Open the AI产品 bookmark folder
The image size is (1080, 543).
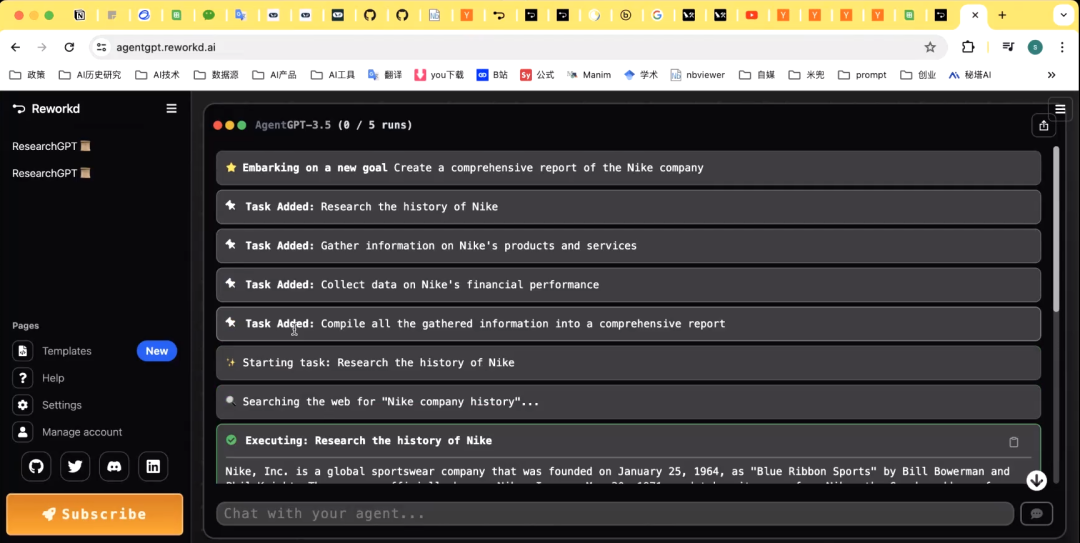click(x=275, y=75)
